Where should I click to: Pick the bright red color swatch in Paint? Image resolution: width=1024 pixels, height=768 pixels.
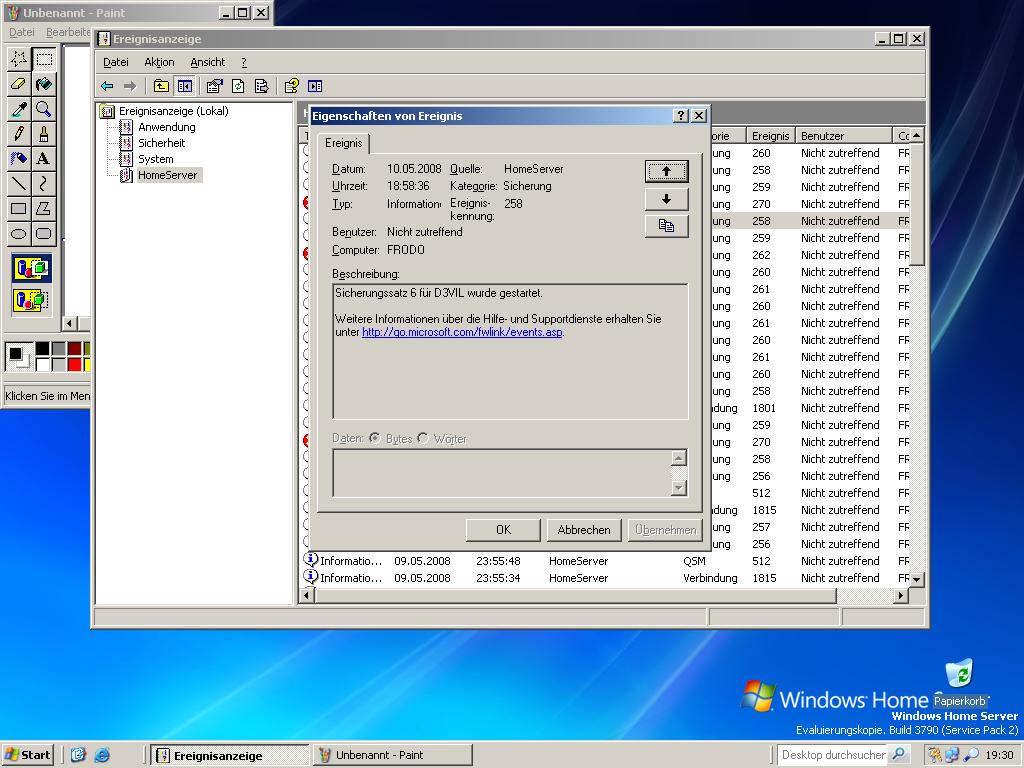pos(74,364)
